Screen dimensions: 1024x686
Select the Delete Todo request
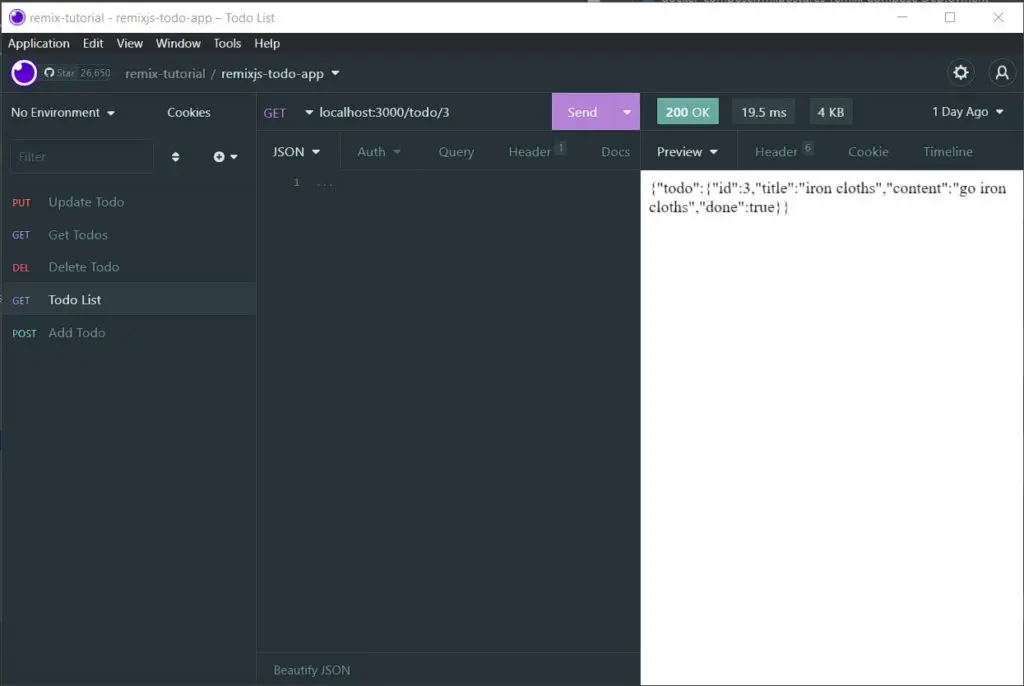84,267
